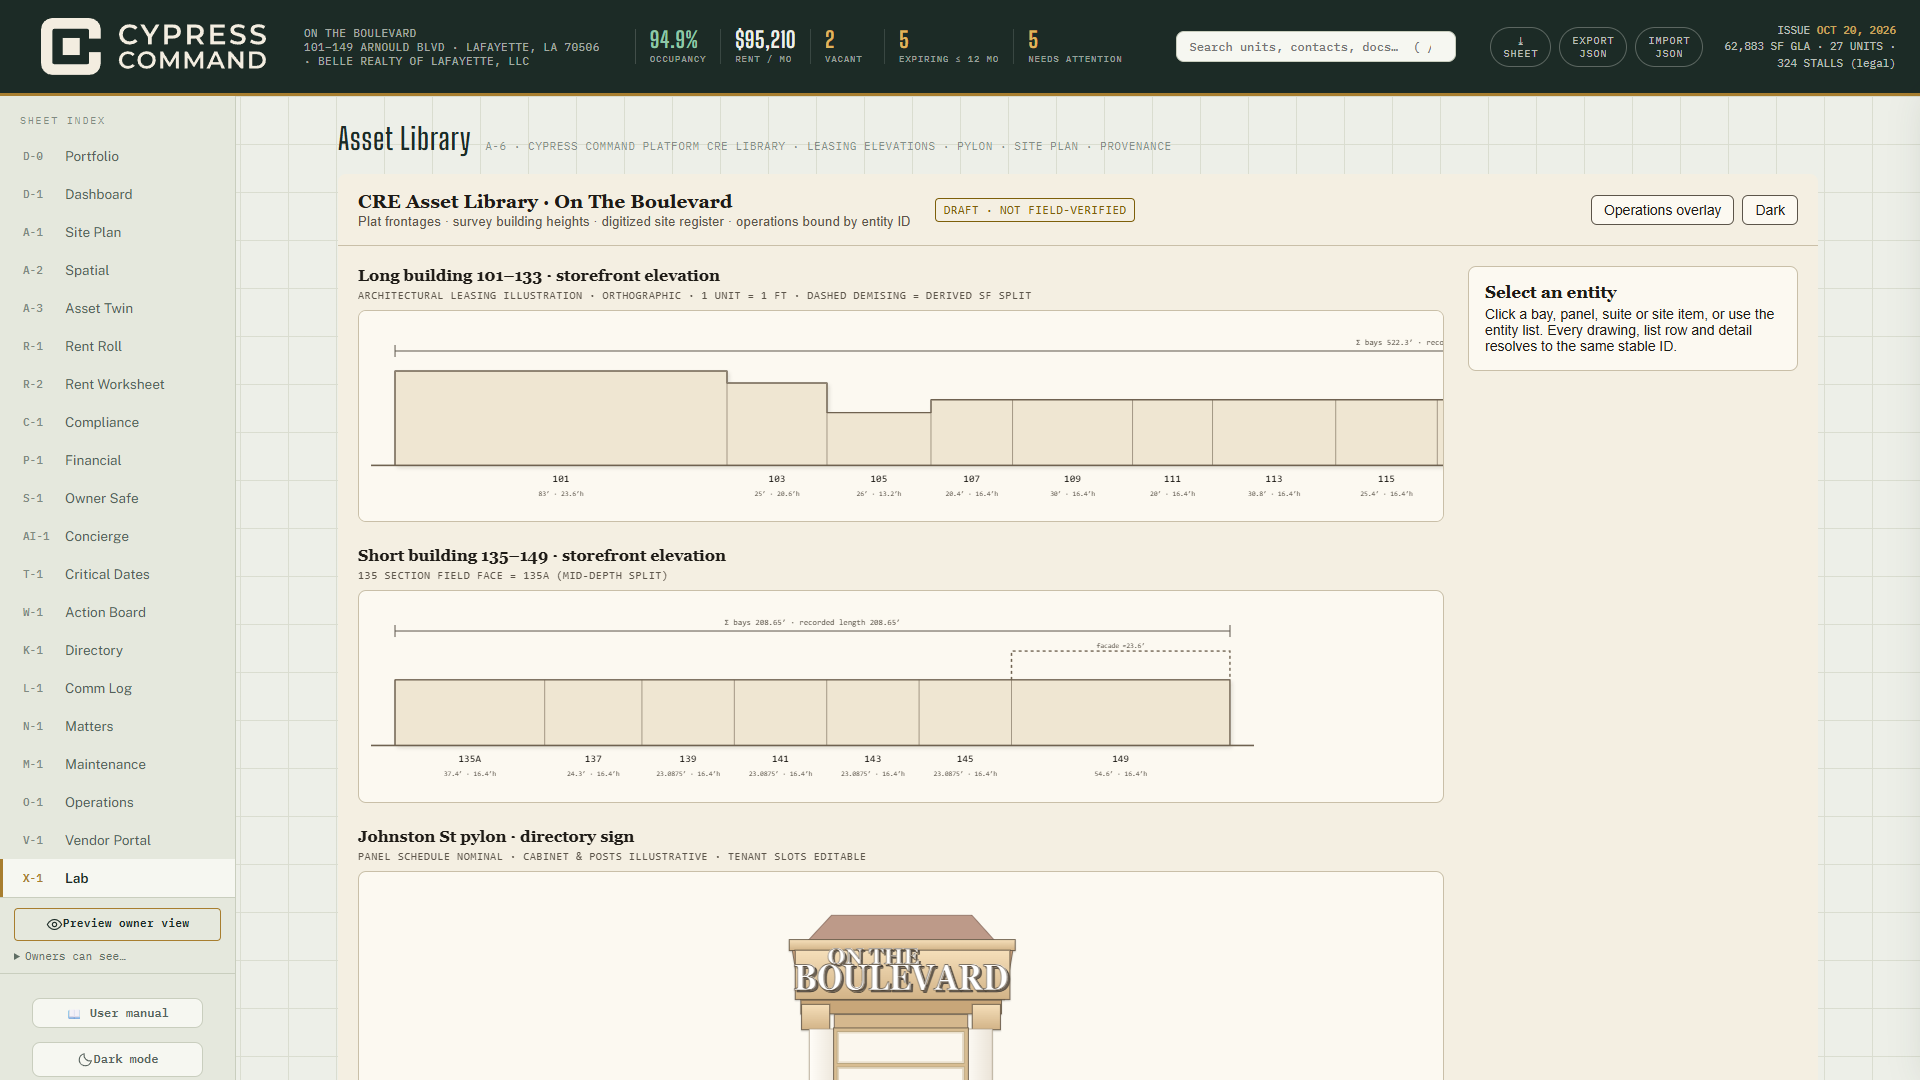
Task: Open Critical Dates sheet
Action: (x=118, y=575)
